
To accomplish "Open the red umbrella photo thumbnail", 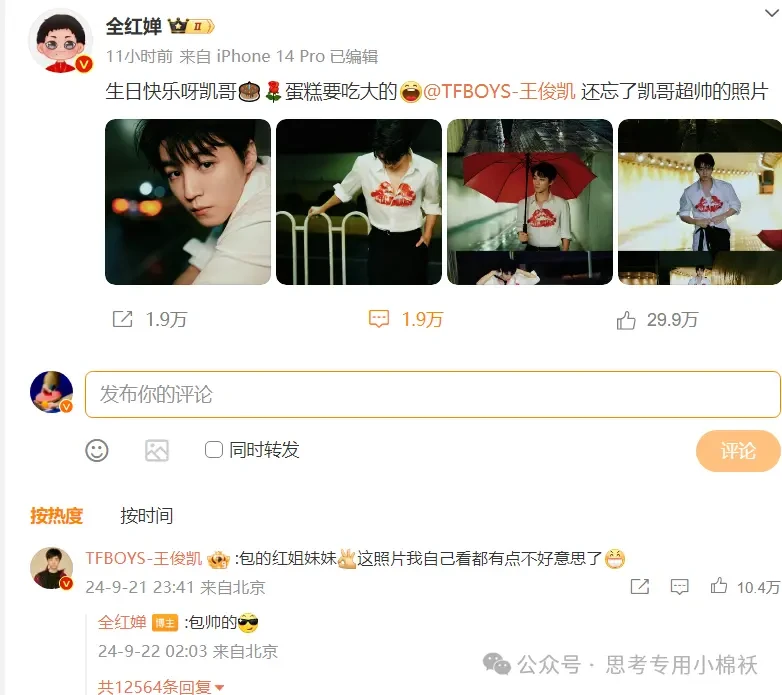I will pos(530,202).
